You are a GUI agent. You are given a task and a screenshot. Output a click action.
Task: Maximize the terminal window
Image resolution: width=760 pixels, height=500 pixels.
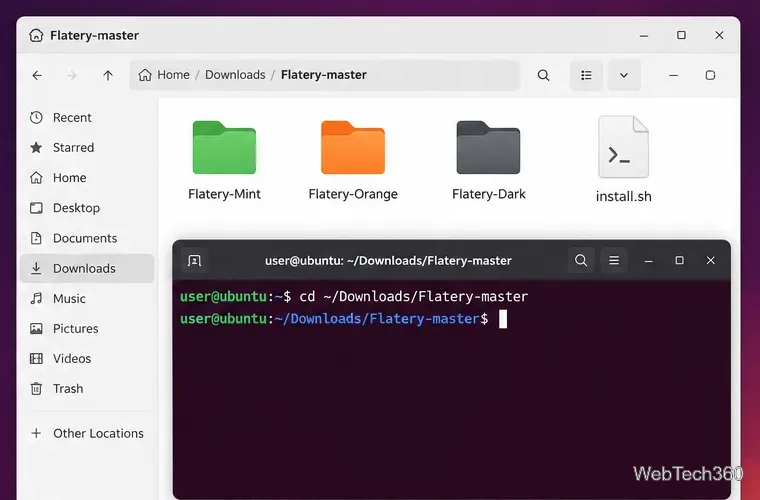[680, 261]
